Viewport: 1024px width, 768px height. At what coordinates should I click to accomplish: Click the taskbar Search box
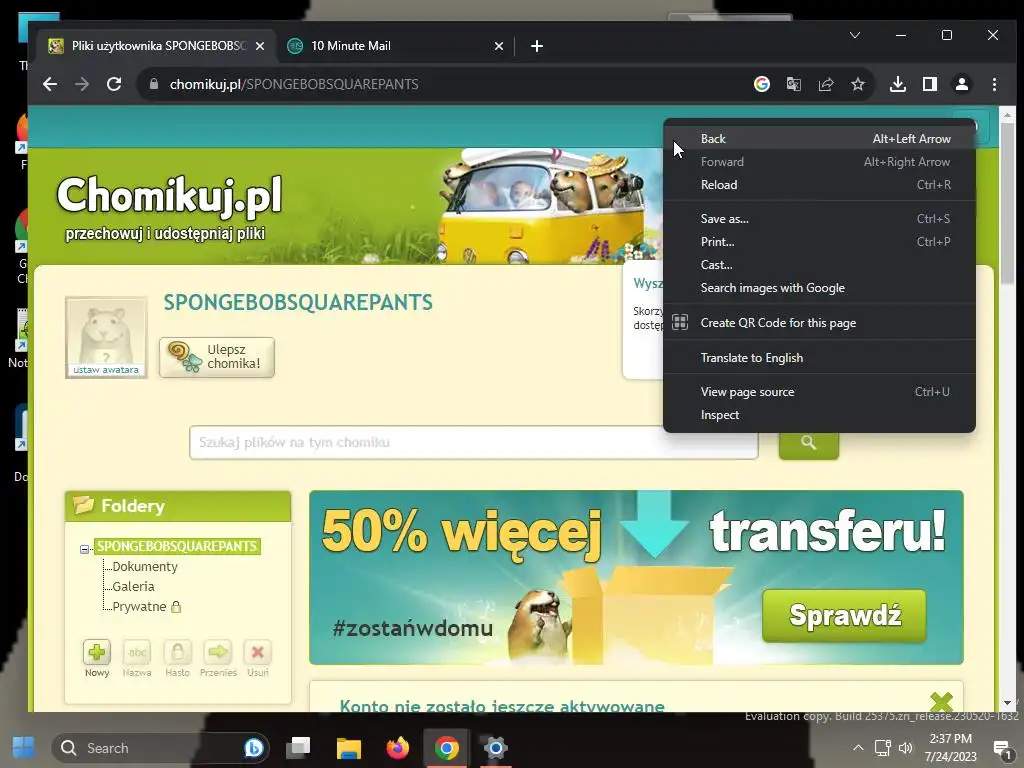161,748
